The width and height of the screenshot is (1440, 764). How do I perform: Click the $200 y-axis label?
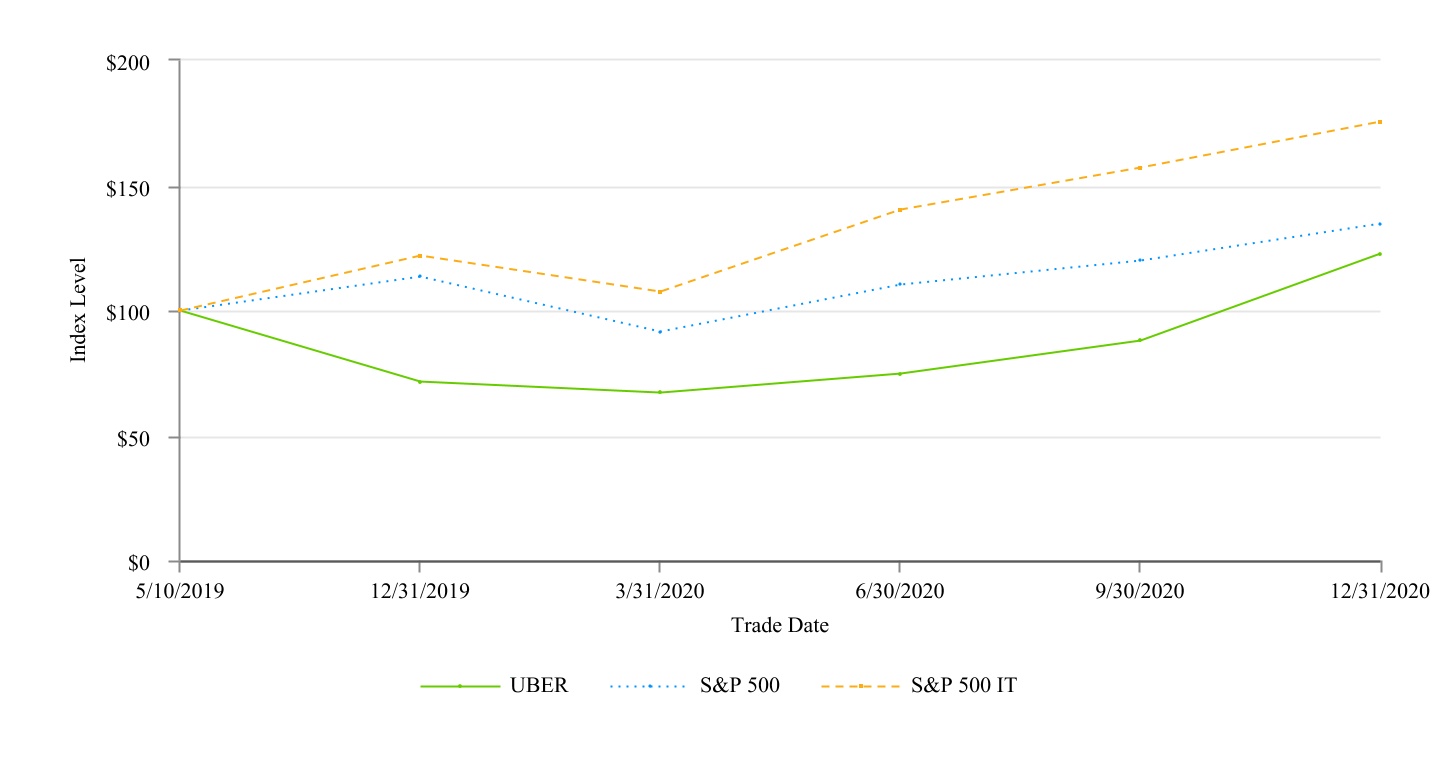[x=128, y=62]
